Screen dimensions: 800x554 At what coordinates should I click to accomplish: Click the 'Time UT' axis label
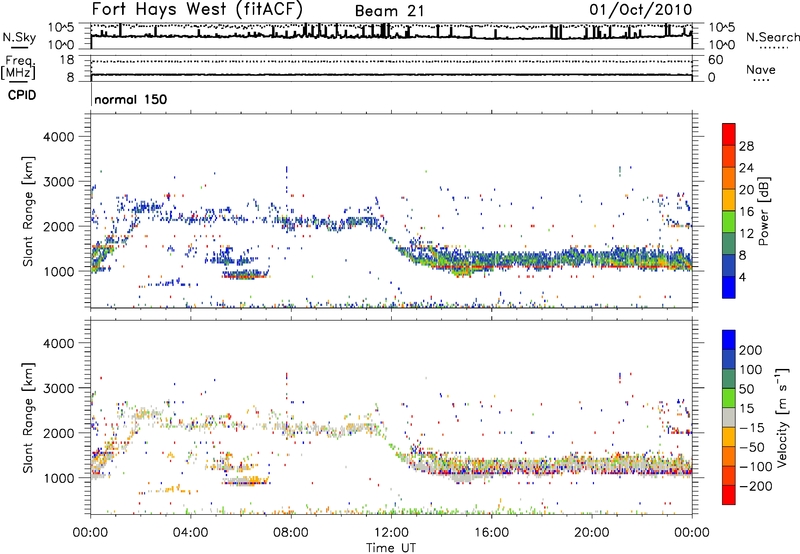(391, 548)
